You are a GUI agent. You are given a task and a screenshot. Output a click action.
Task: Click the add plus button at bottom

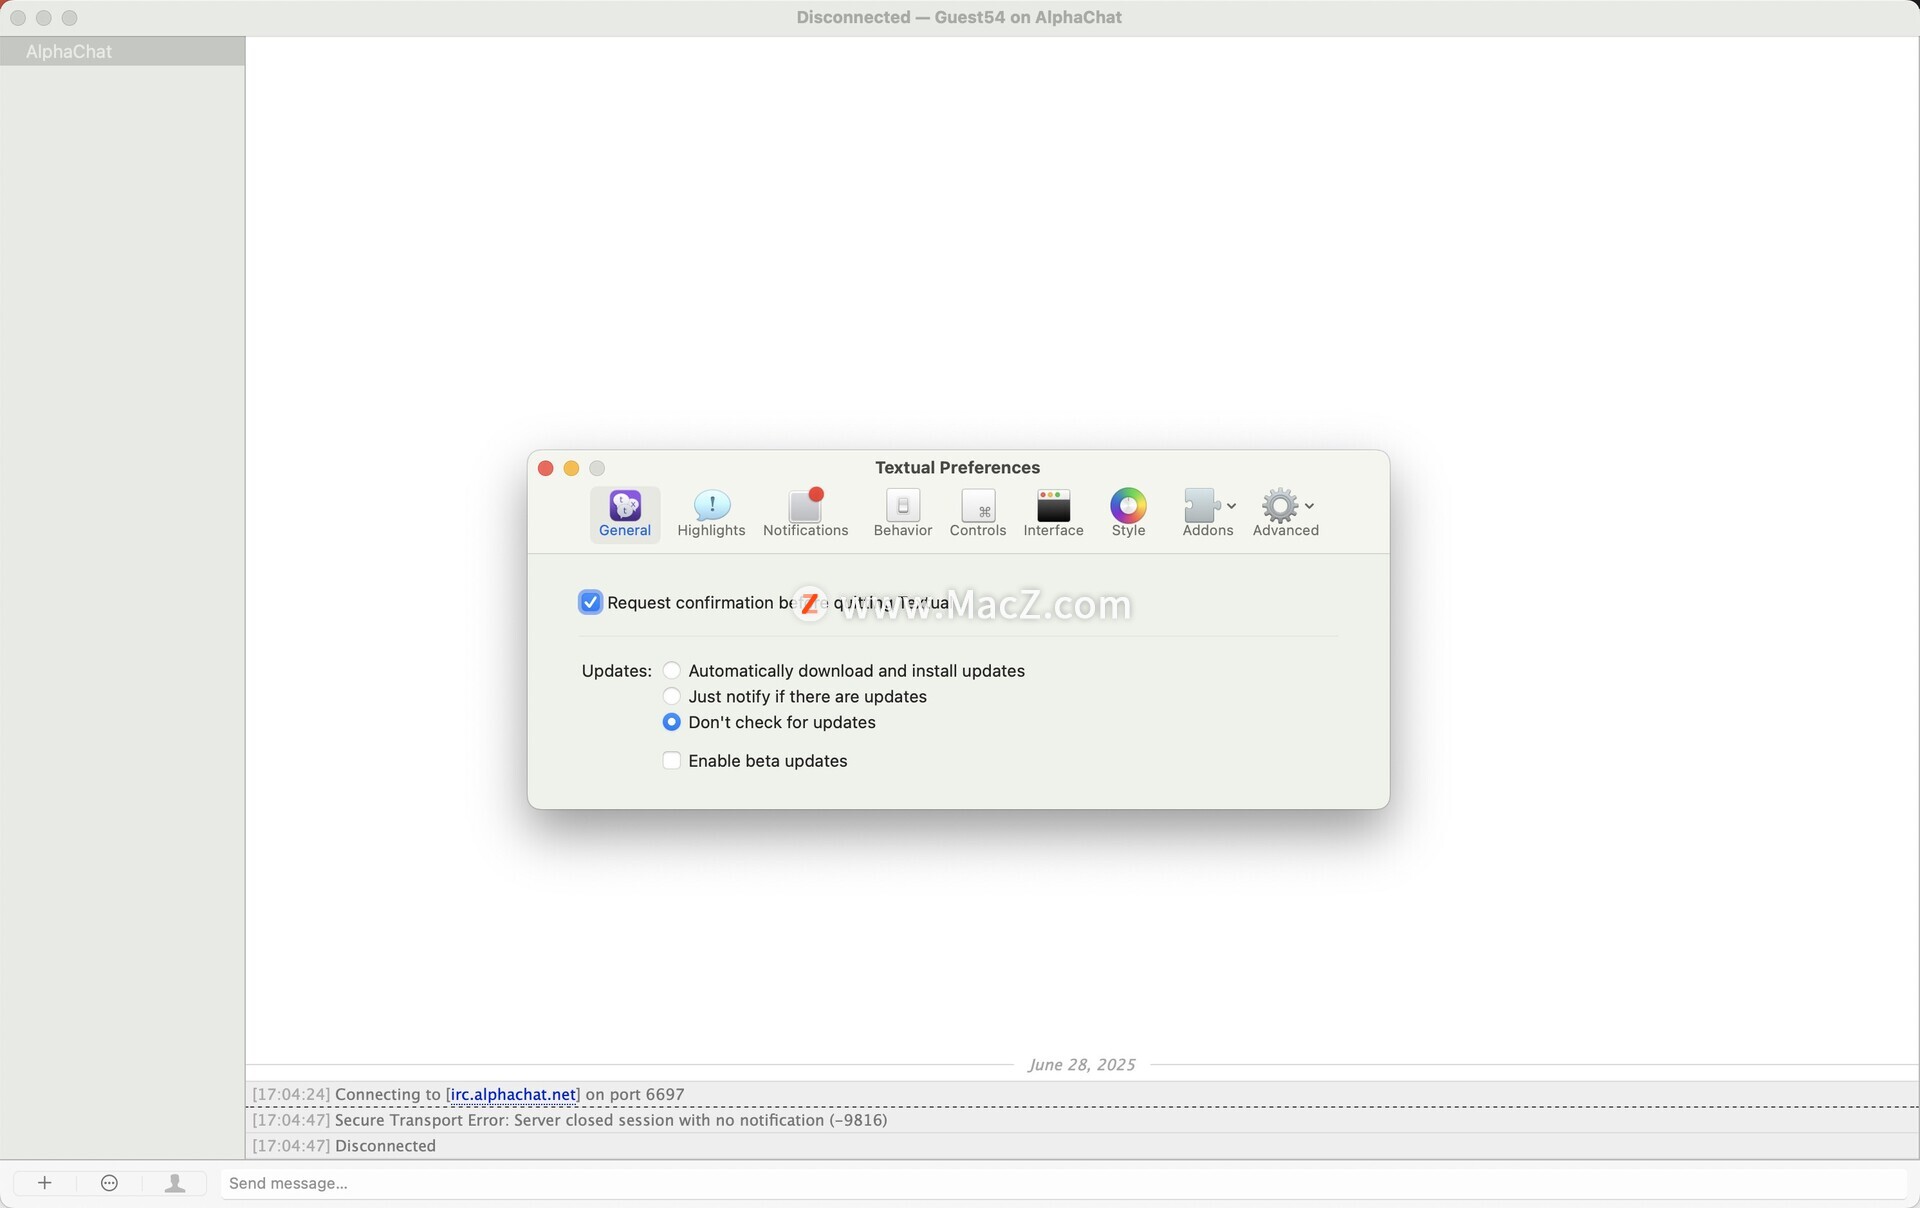pos(44,1183)
